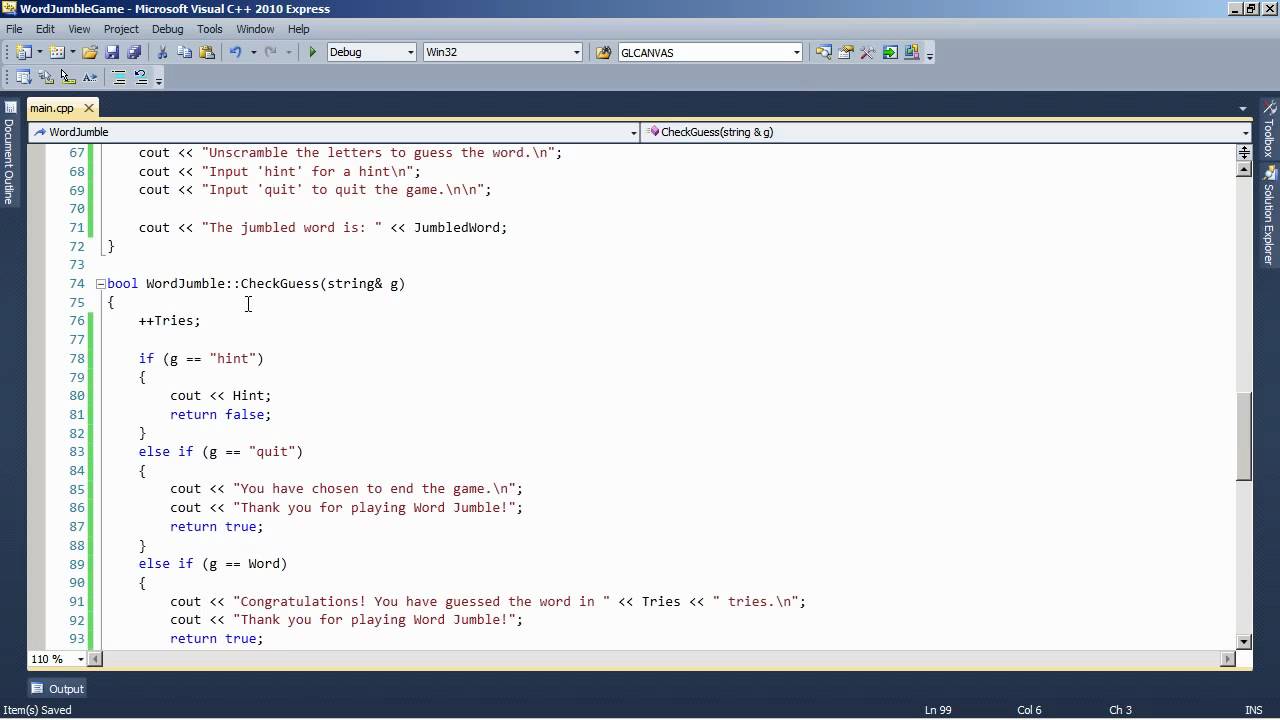Open the Debug menu
1280x720 pixels.
click(x=167, y=29)
